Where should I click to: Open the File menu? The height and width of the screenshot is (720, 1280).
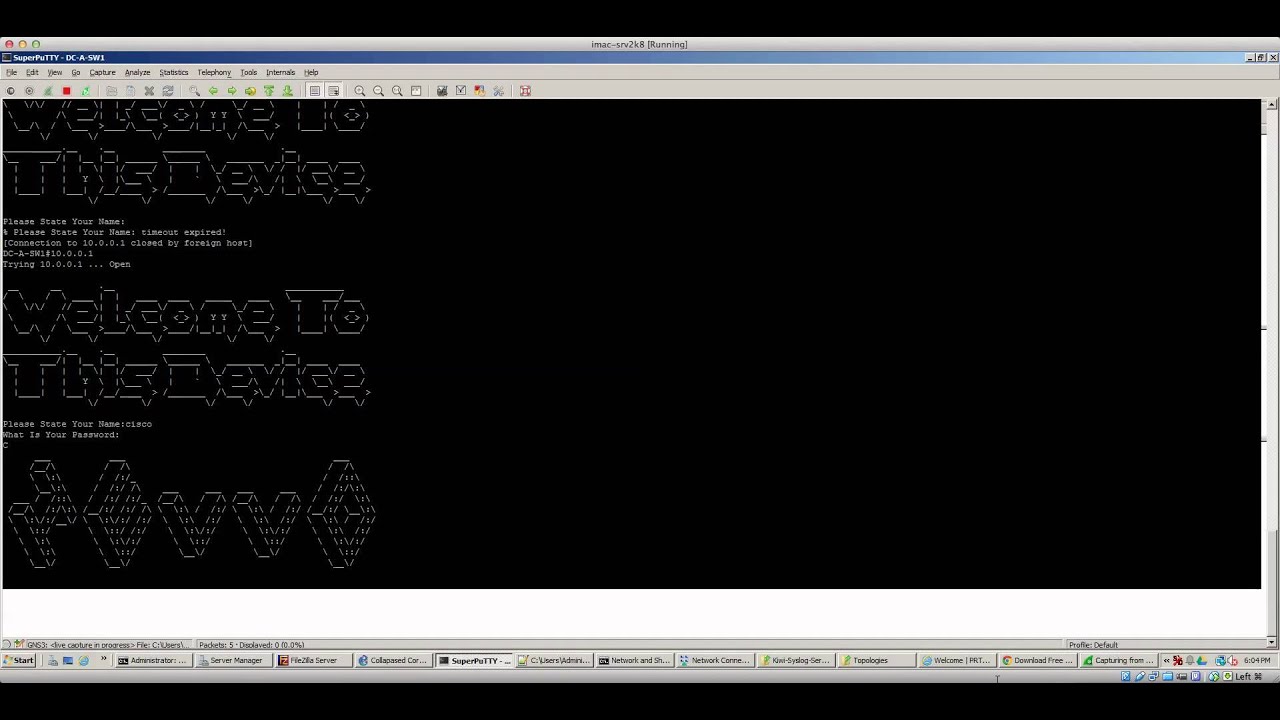12,72
